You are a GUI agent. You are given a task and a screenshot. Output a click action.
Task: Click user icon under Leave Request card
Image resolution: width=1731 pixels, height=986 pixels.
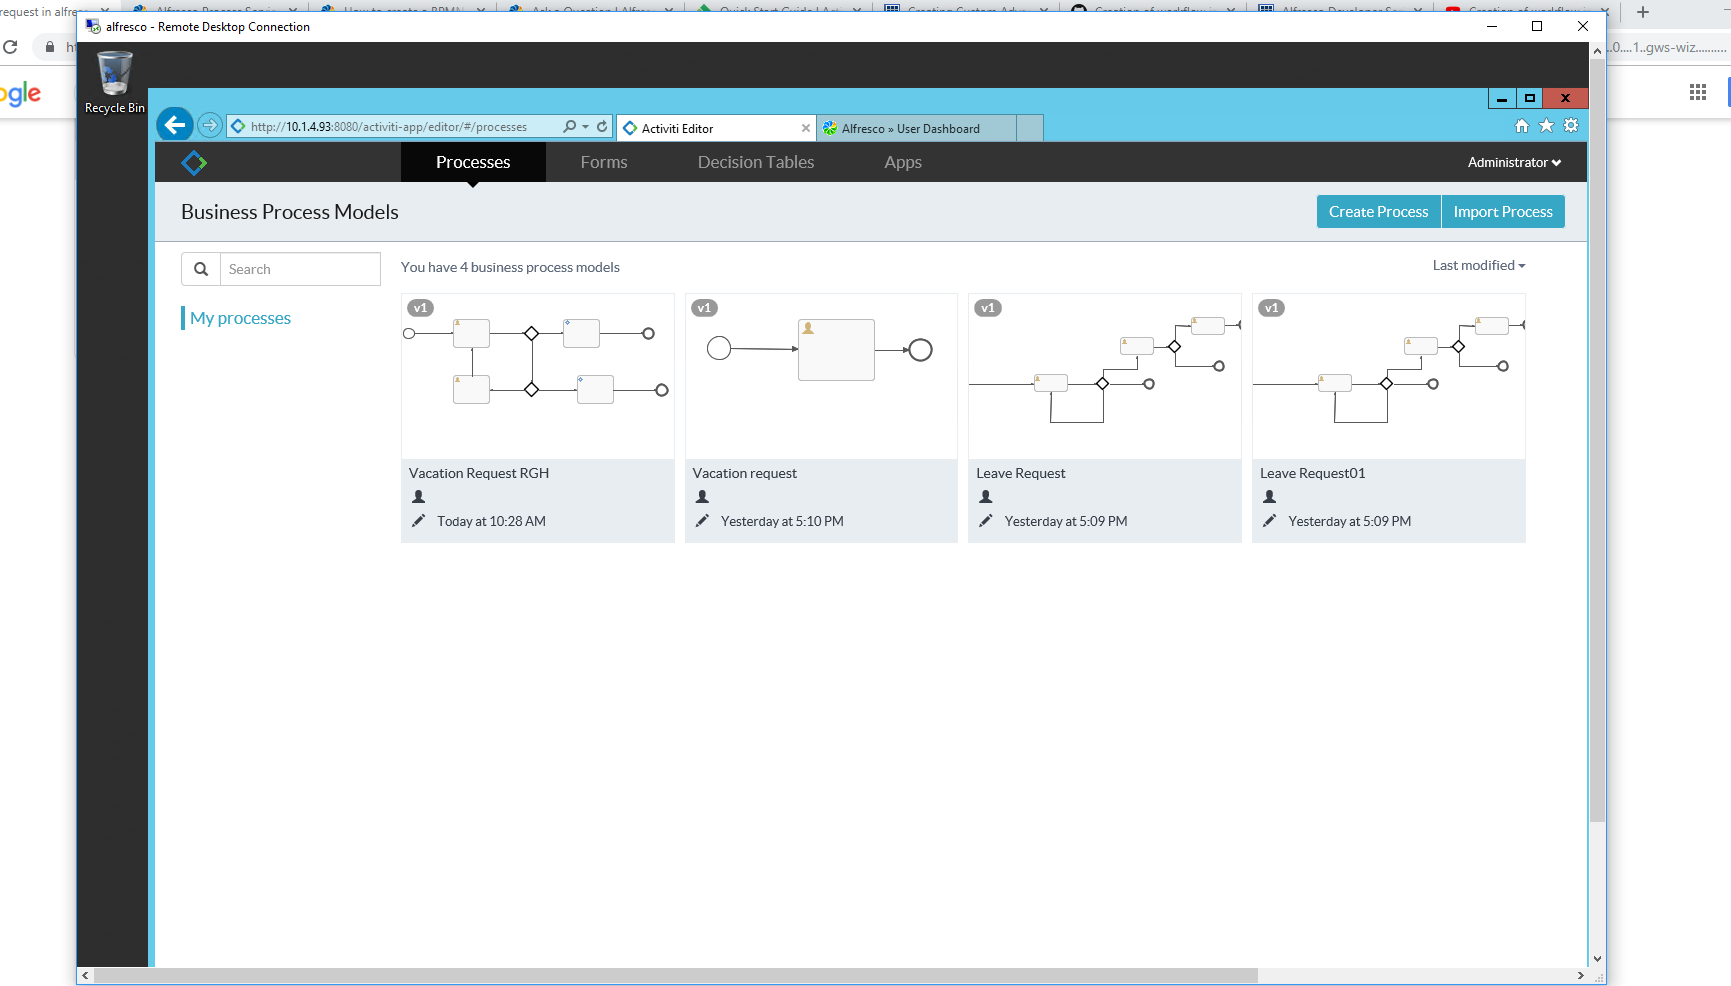click(x=986, y=497)
